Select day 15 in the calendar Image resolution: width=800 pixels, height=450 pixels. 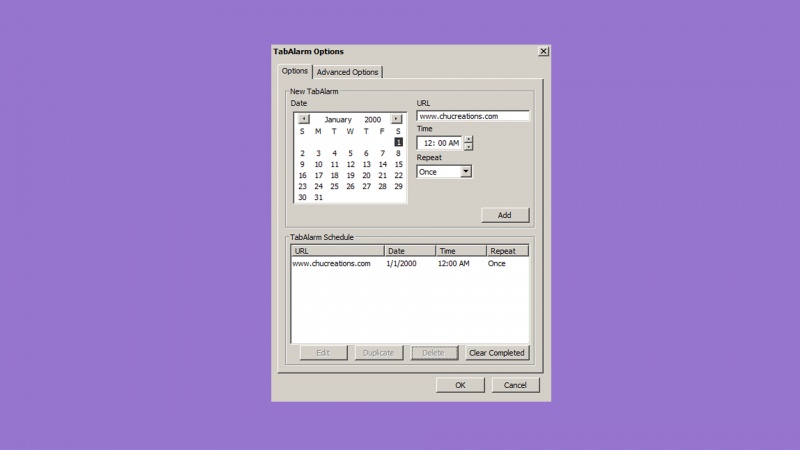[398, 164]
